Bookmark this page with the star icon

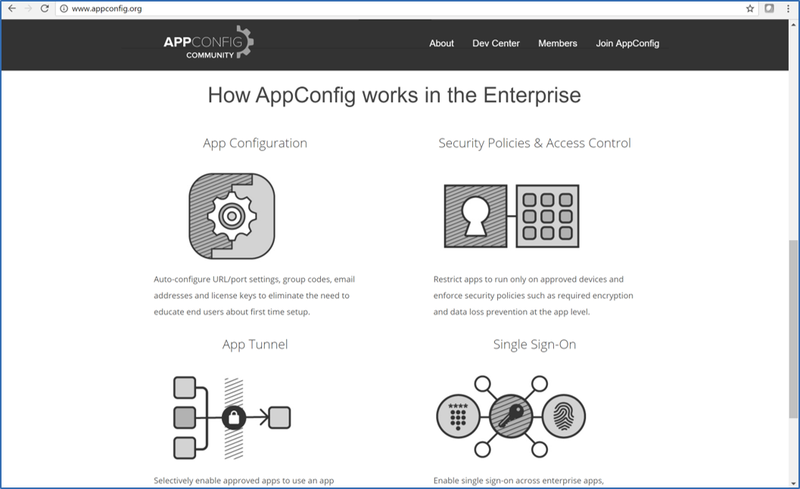pos(750,8)
